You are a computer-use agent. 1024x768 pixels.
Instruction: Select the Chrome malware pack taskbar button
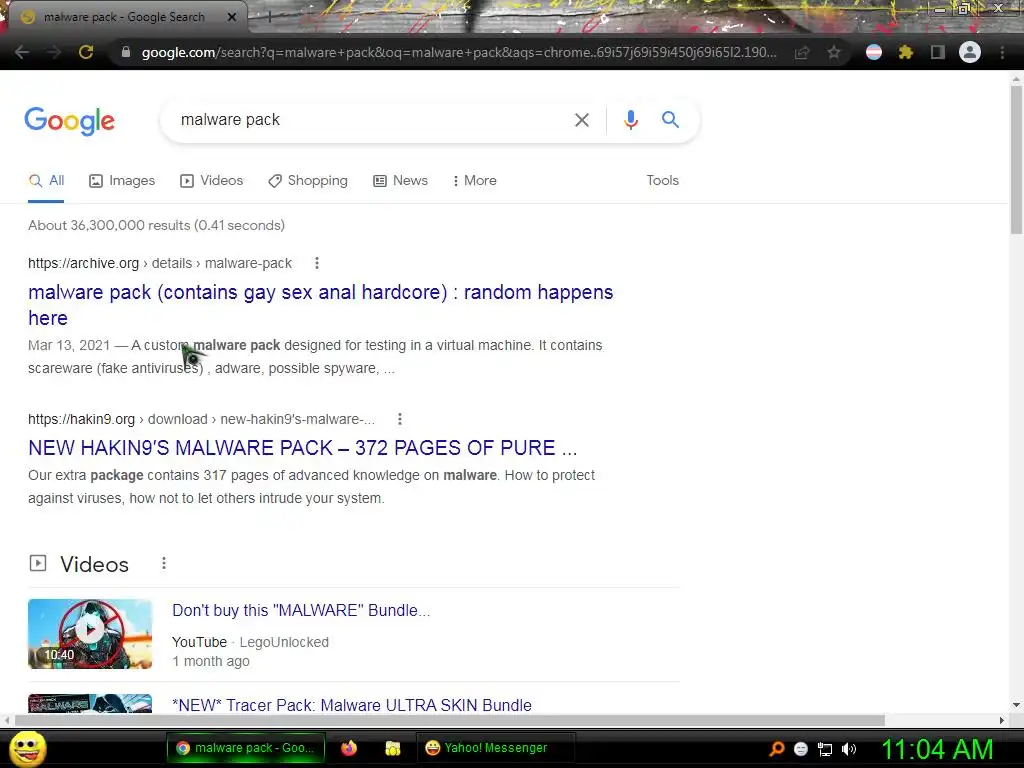[x=246, y=748]
